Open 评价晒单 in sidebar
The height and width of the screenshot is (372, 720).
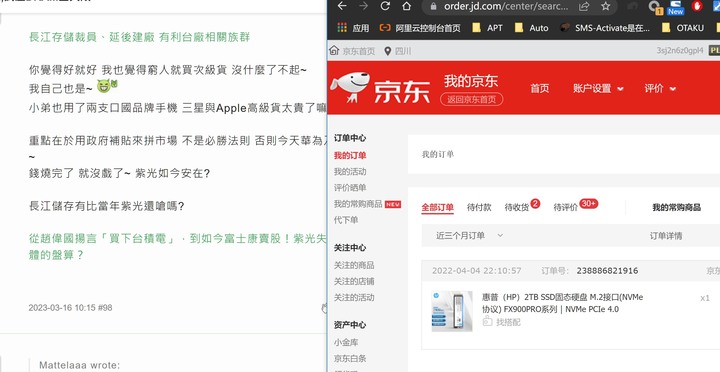350,188
